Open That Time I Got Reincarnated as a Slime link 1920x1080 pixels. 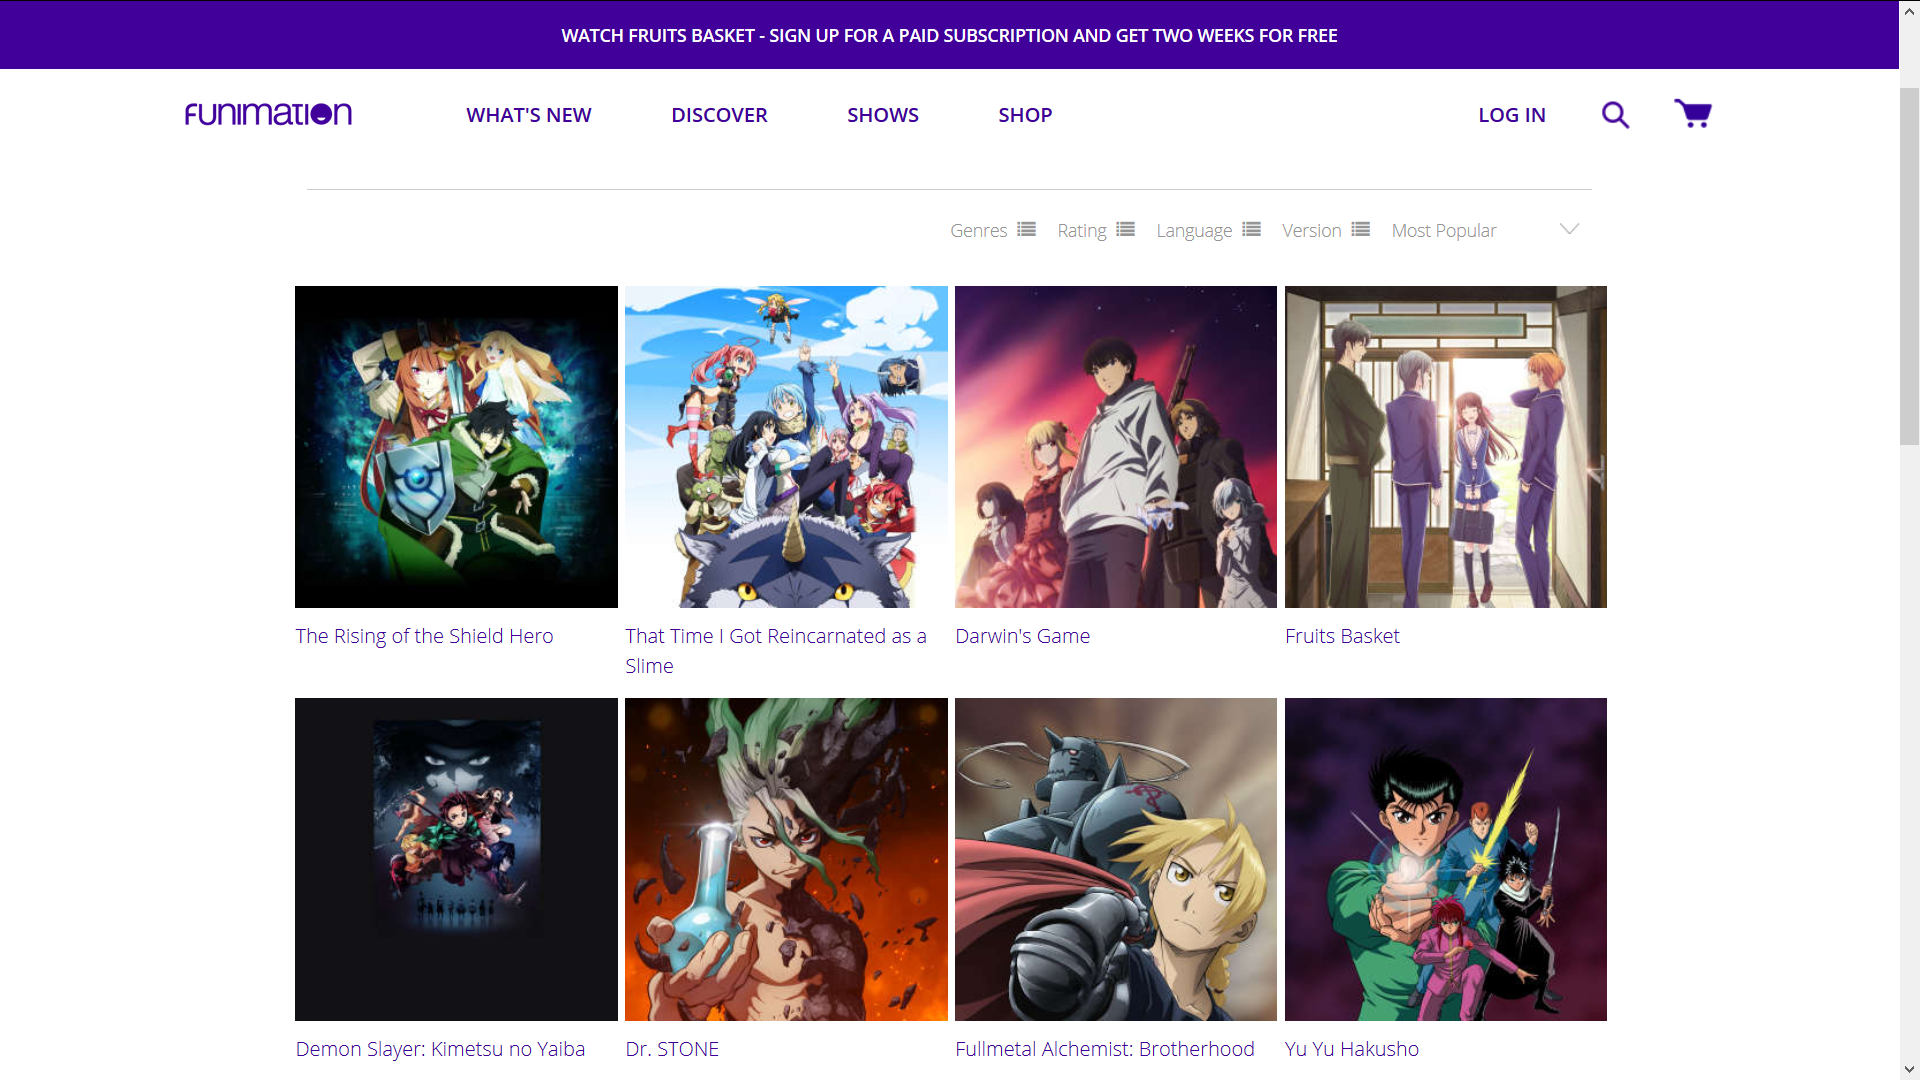776,651
